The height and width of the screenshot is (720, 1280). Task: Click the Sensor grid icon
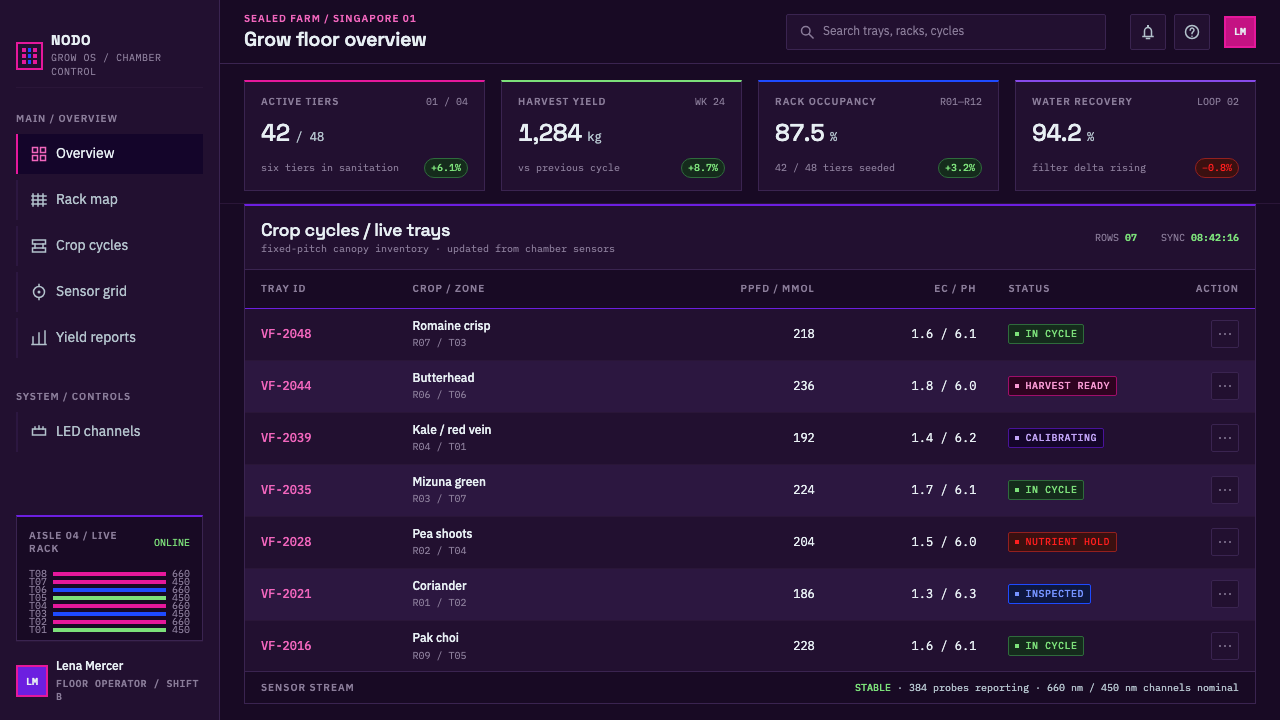[39, 292]
